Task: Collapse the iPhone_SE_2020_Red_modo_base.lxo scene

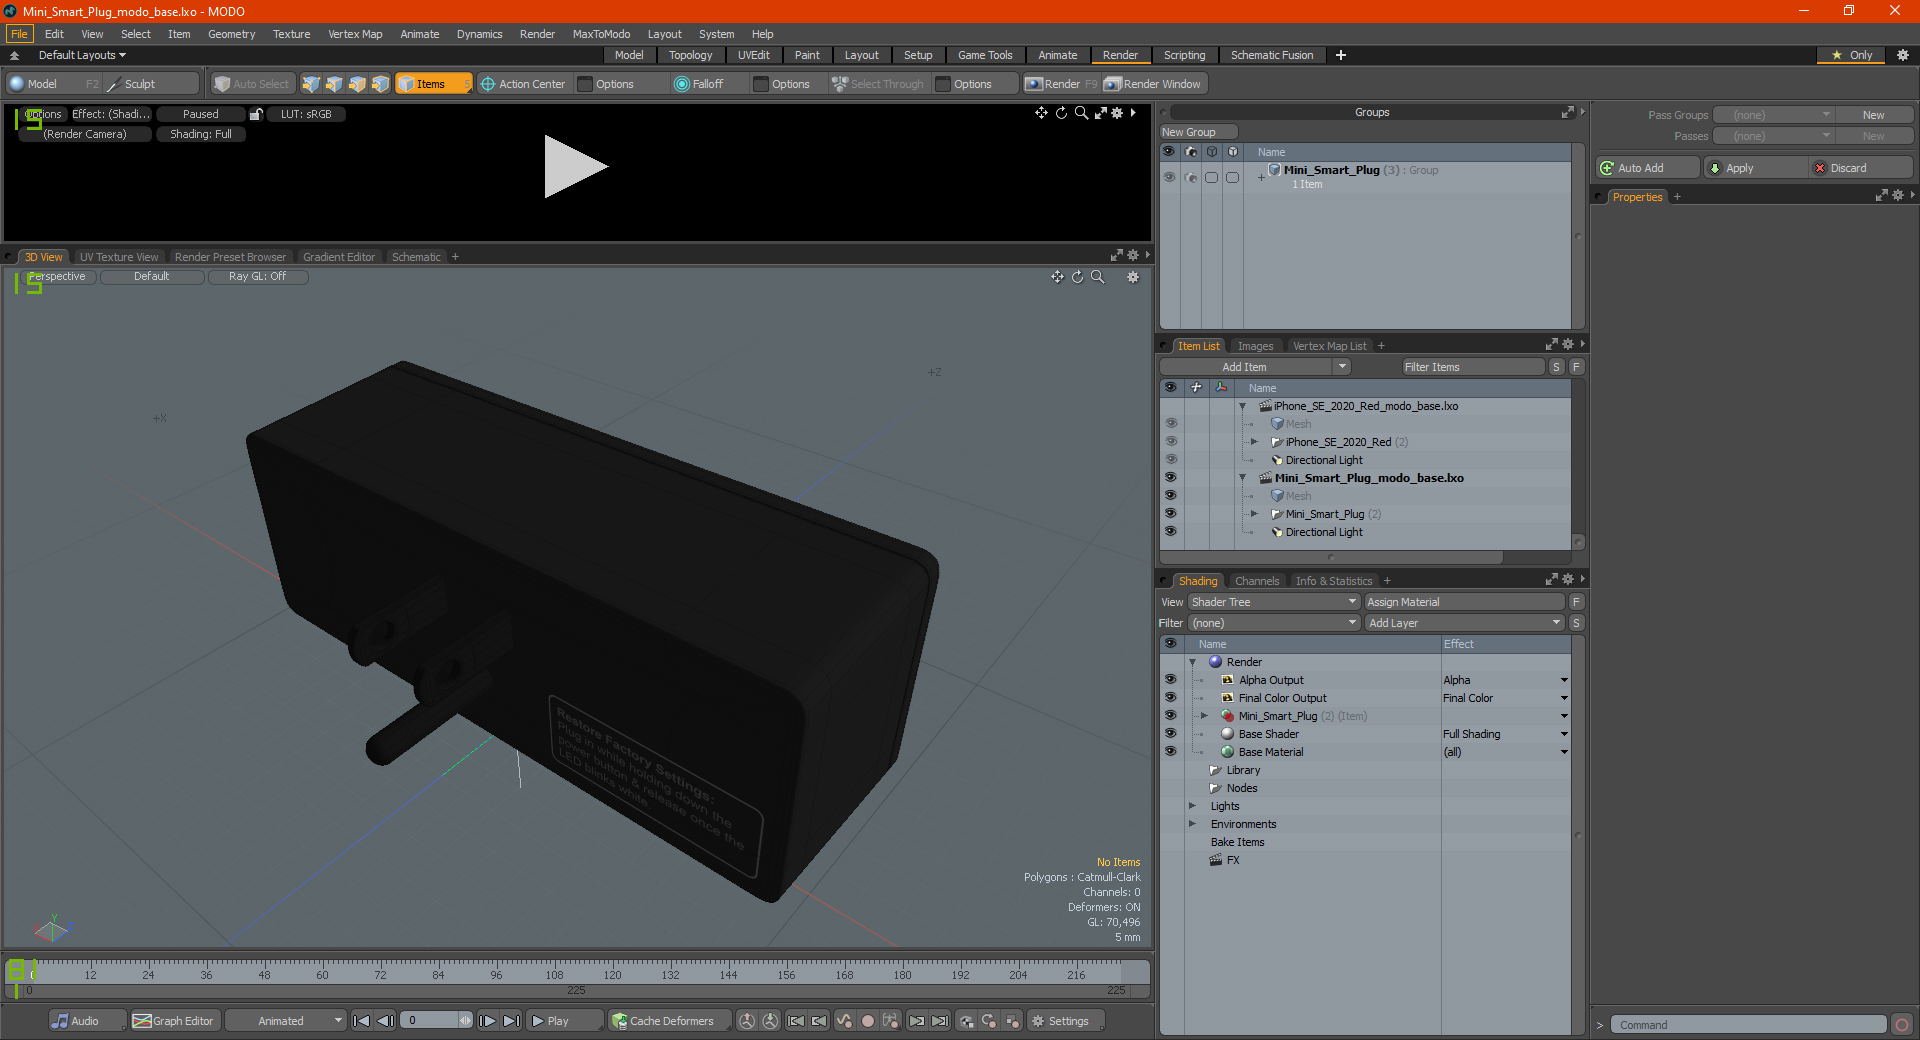Action: point(1243,406)
